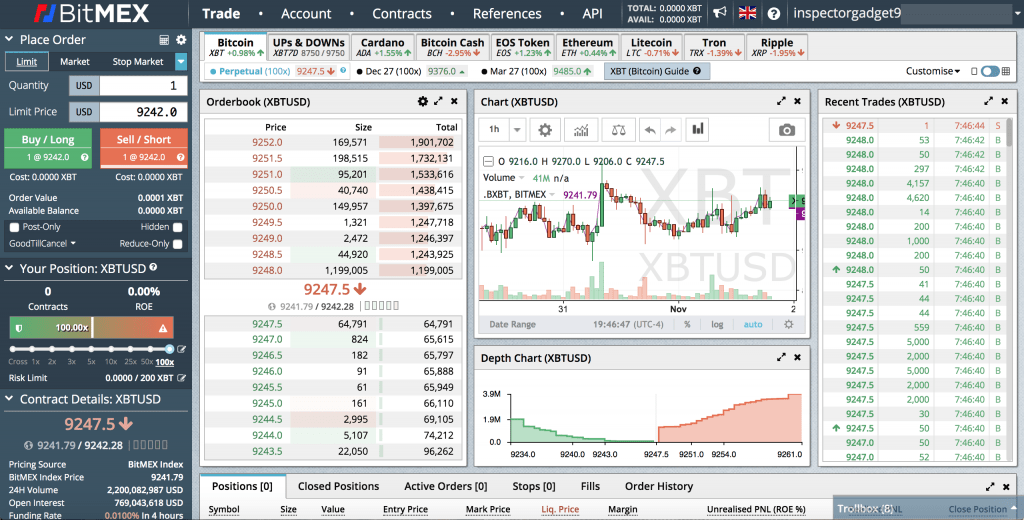1024x520 pixels.
Task: Open Customise layout dropdown
Action: click(x=933, y=71)
